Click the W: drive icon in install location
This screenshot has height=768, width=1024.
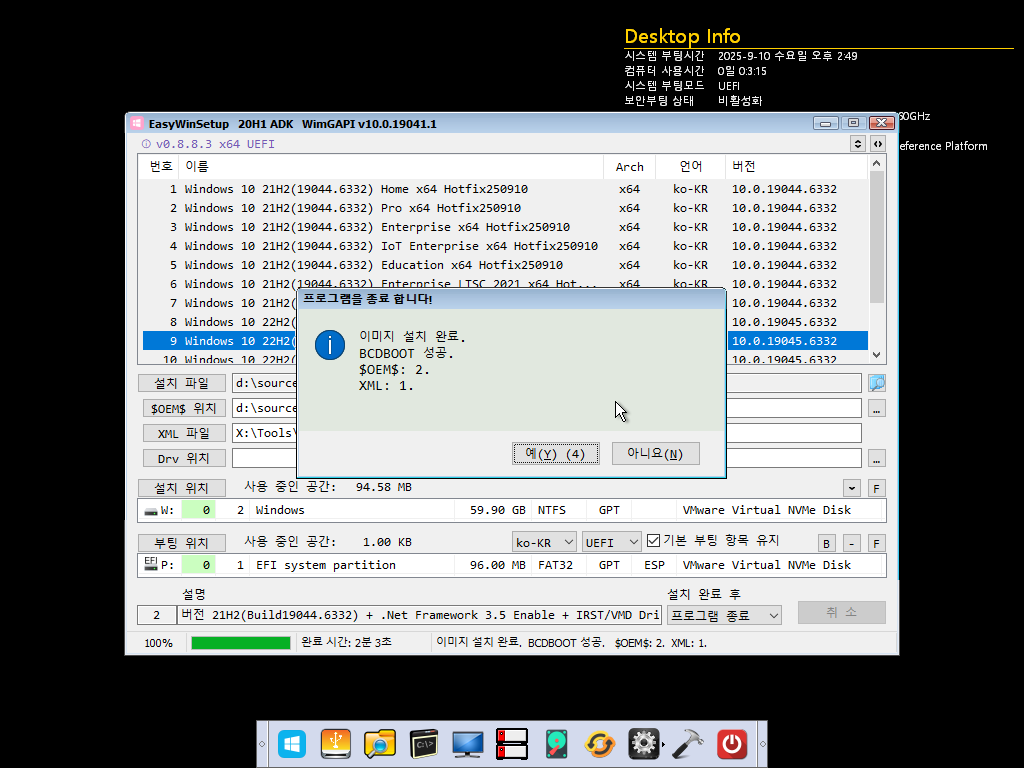[x=151, y=511]
